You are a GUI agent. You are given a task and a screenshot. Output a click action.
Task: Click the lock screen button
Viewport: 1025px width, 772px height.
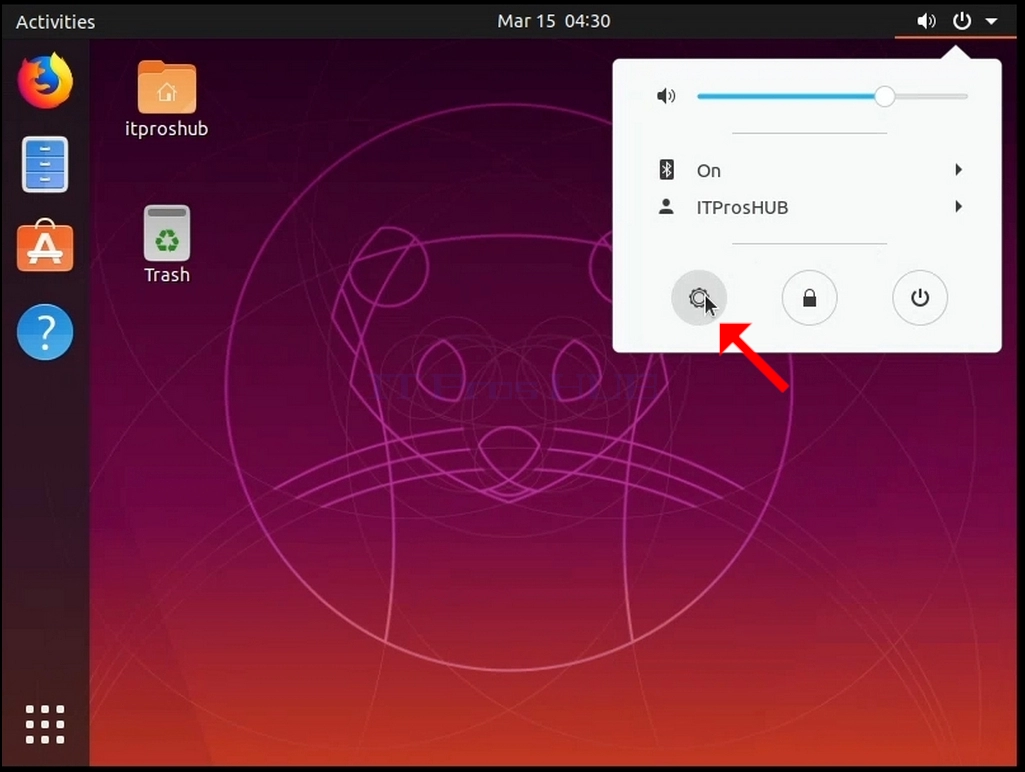809,298
